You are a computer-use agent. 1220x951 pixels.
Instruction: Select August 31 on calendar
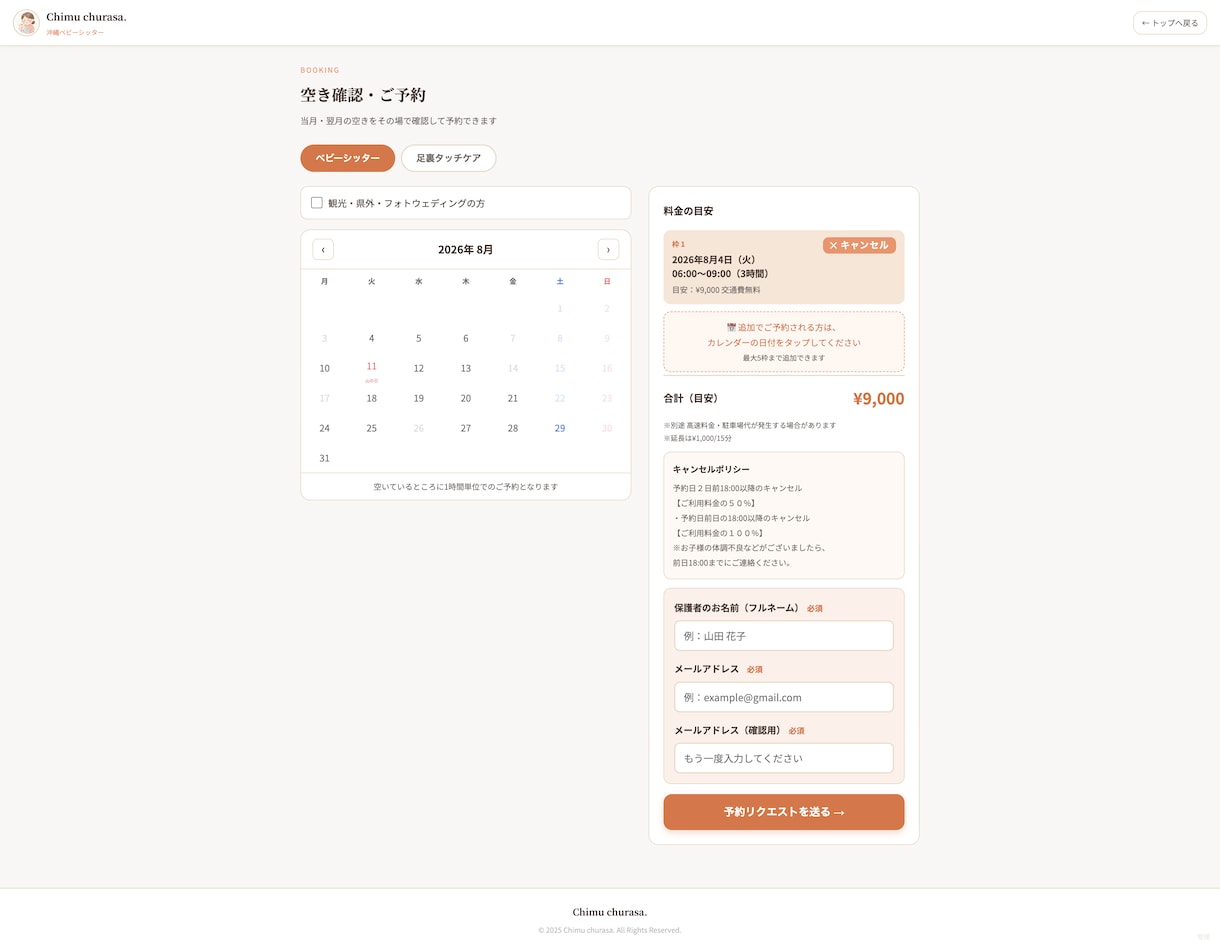(x=324, y=458)
